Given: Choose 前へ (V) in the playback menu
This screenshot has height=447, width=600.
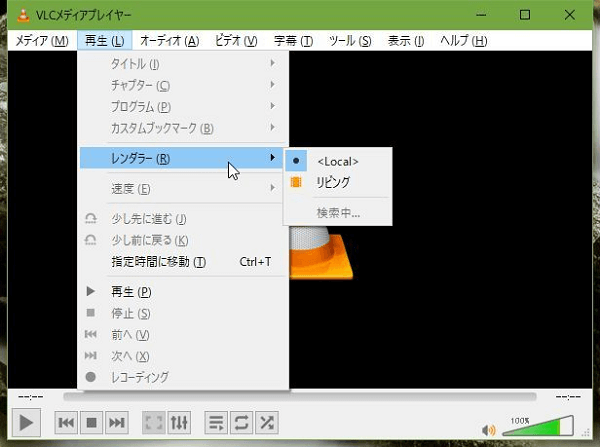Looking at the screenshot, I should 183,335.
